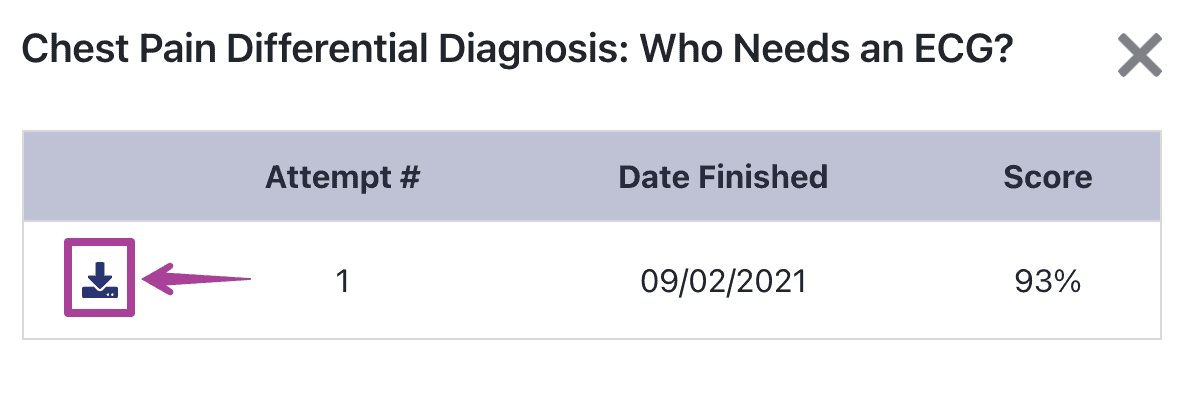Click "Who Needs an ECG?" text

click(825, 51)
